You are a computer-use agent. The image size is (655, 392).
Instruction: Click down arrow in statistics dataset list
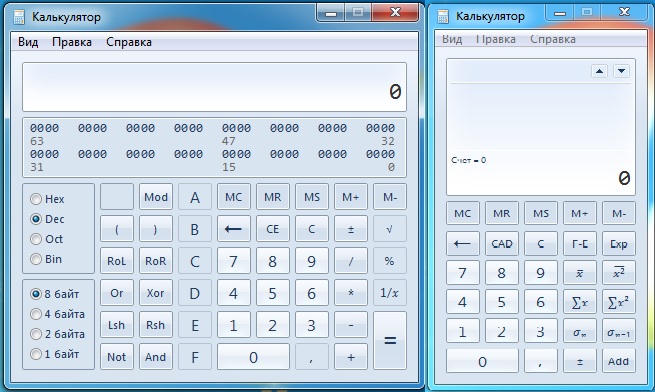point(621,71)
